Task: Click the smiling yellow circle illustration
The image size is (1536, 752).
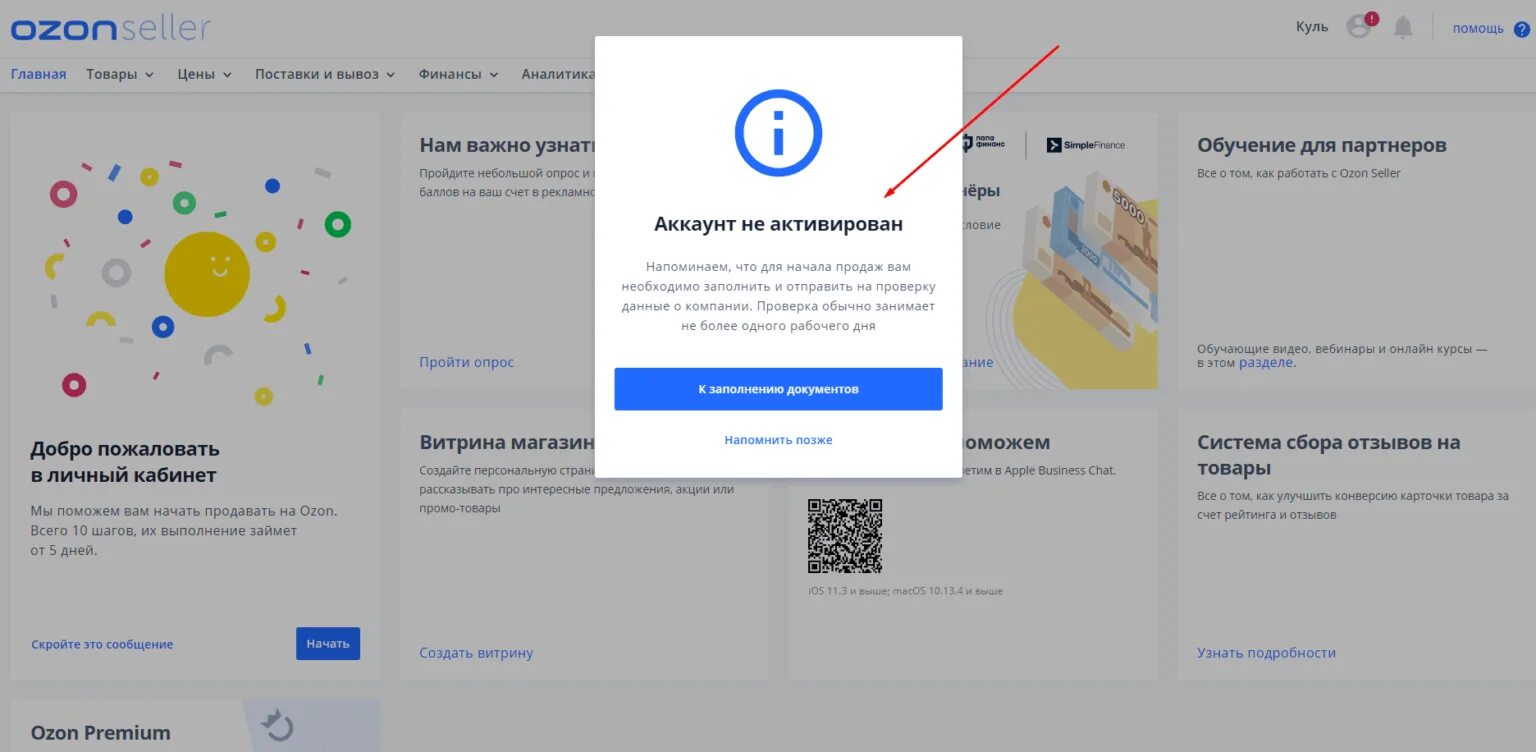Action: pyautogui.click(x=207, y=274)
